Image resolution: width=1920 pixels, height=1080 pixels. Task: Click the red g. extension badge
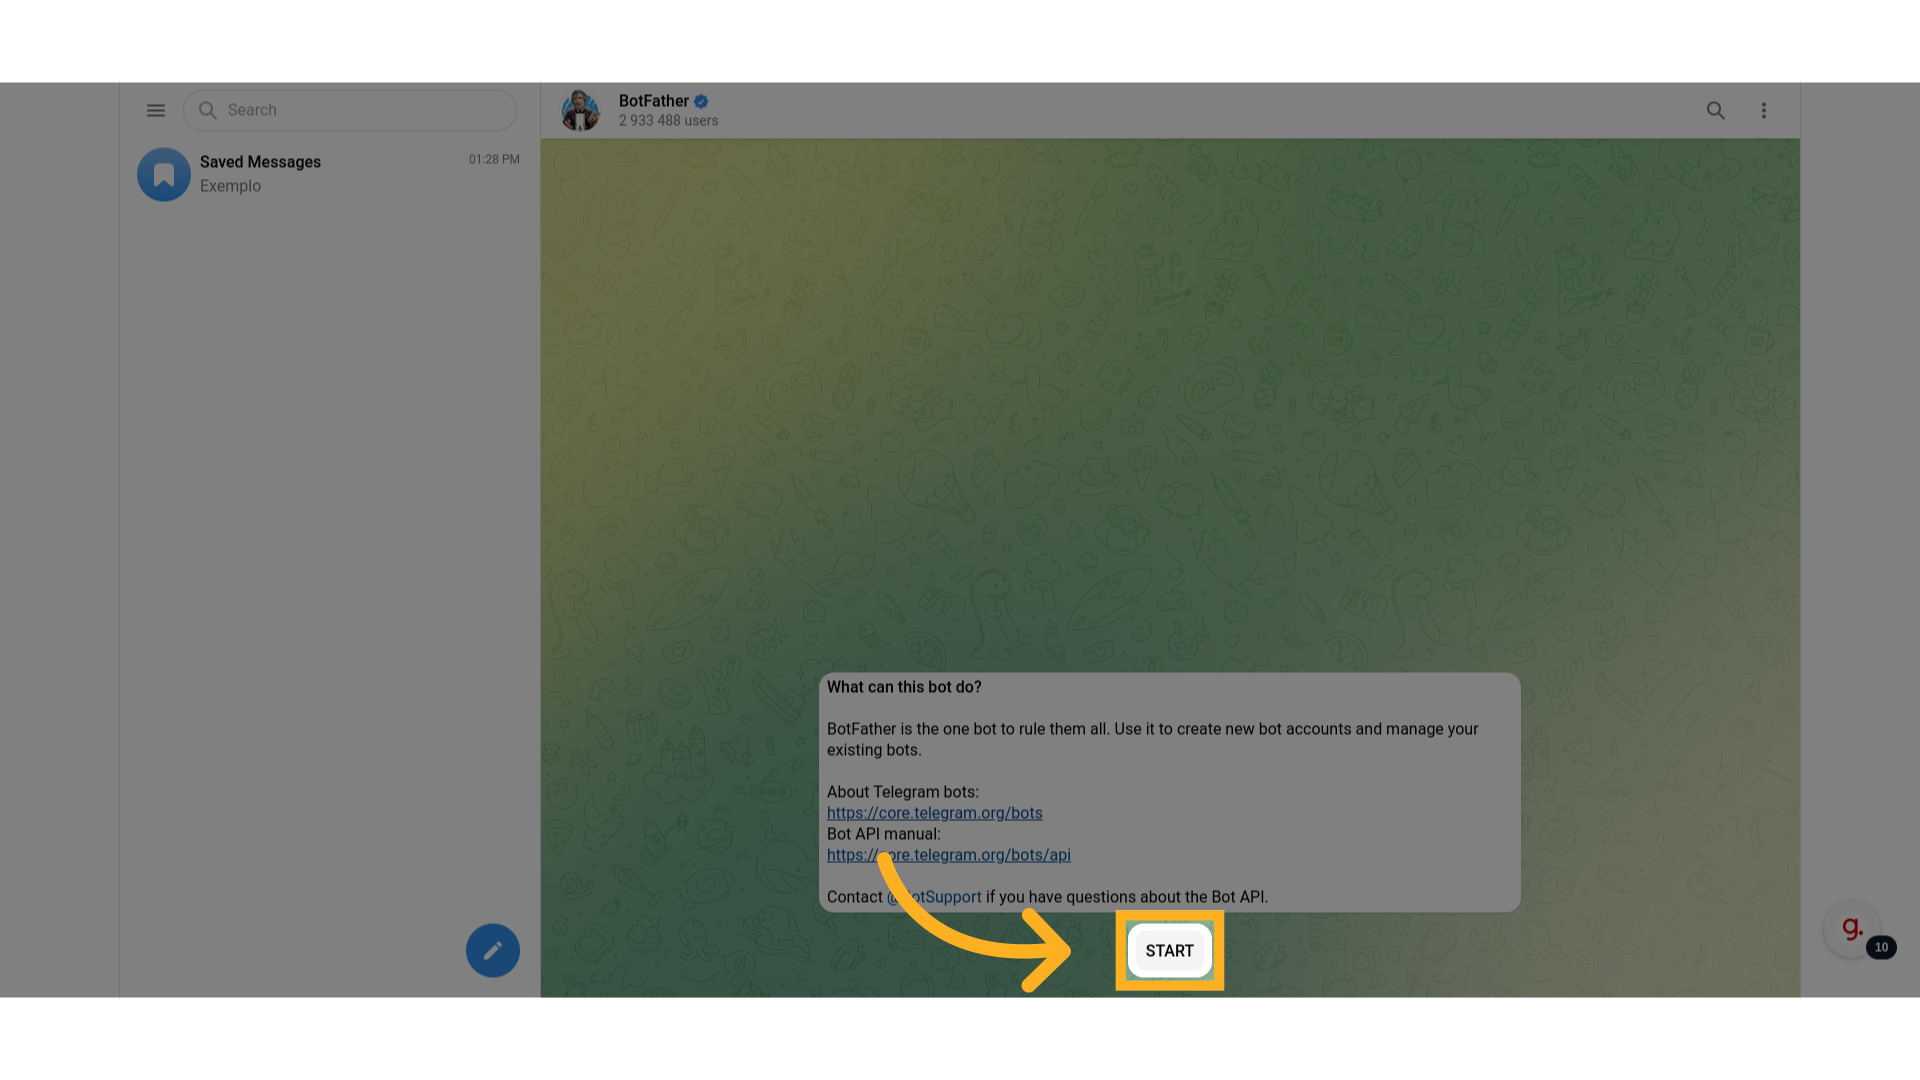(x=1852, y=928)
